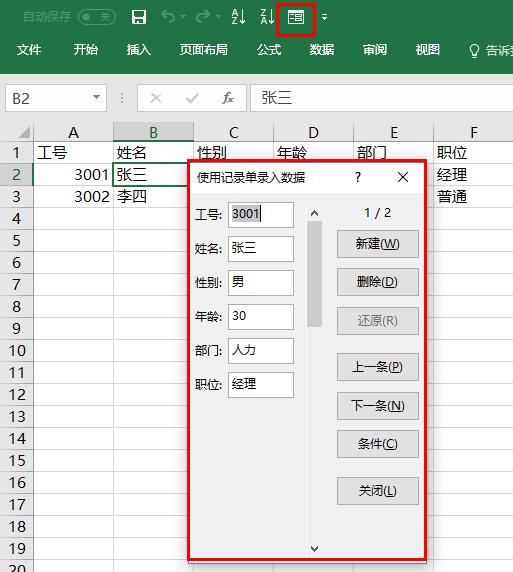
Task: Expand the Redo history dropdown arrow
Action: (x=218, y=16)
